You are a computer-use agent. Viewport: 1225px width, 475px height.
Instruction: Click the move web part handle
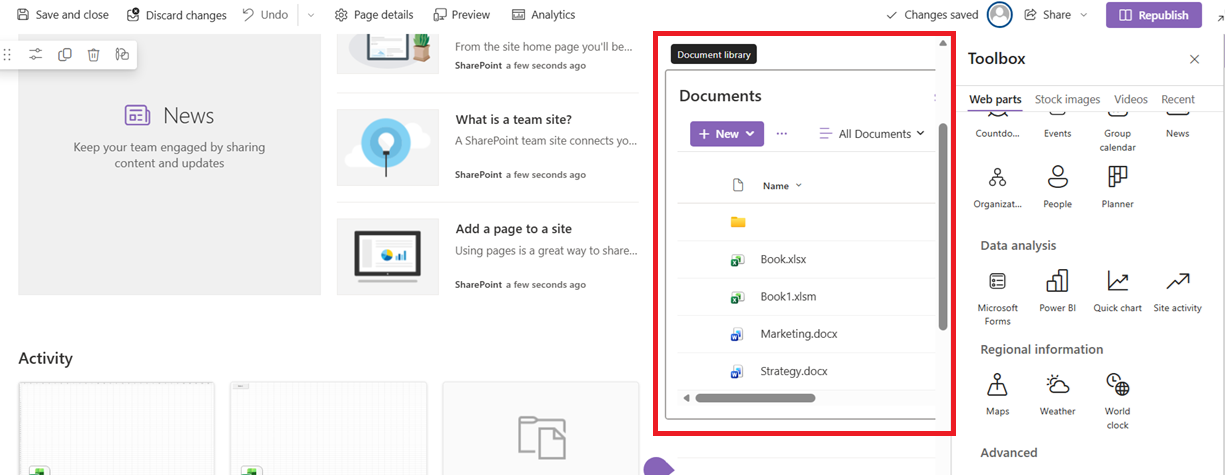[x=8, y=55]
